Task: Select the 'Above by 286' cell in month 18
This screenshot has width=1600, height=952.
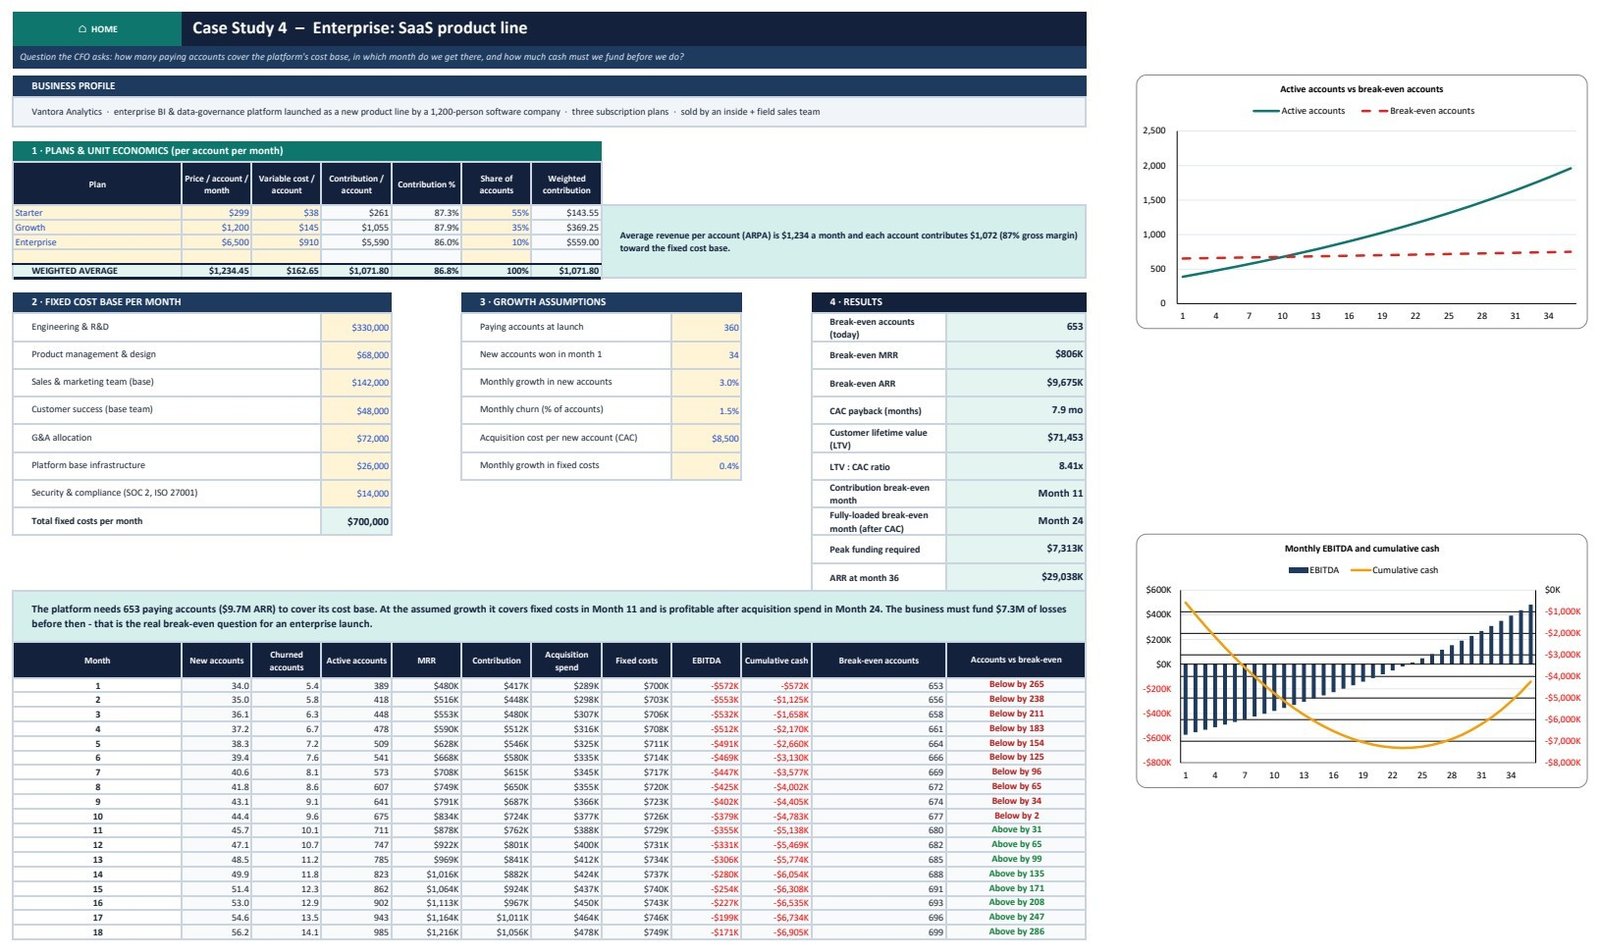Action: pos(1016,932)
